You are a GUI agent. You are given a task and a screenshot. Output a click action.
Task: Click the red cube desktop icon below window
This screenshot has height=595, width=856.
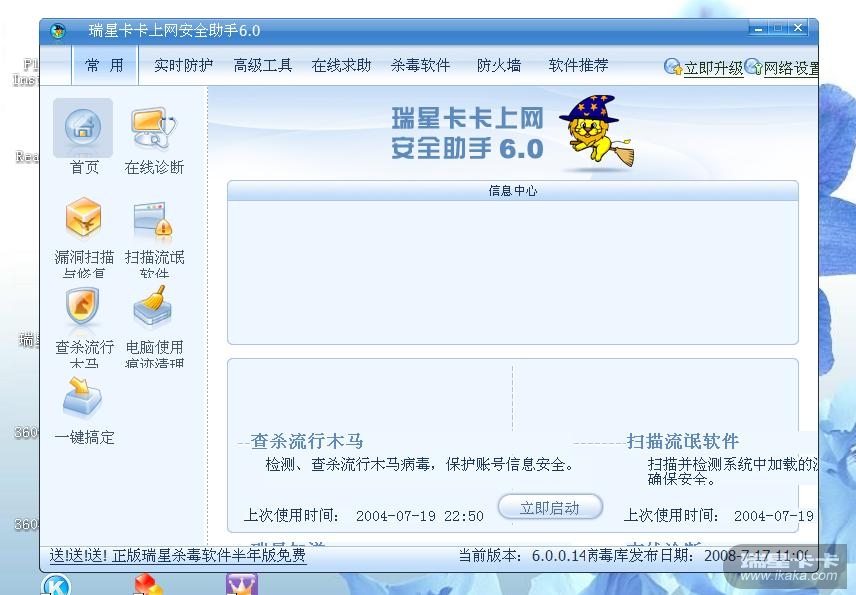[148, 584]
